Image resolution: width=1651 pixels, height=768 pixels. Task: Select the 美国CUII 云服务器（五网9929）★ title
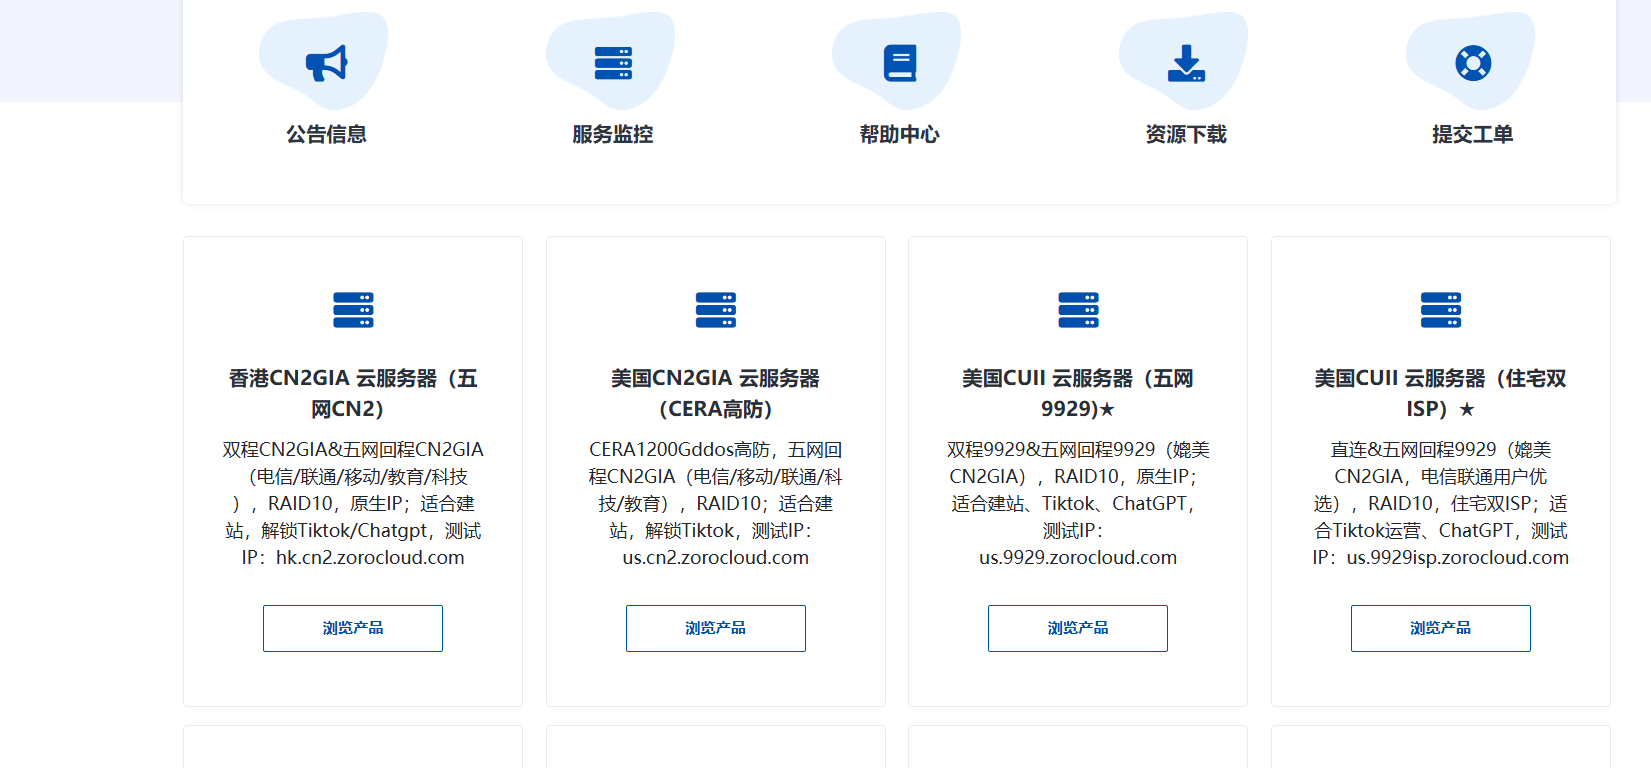[1078, 393]
